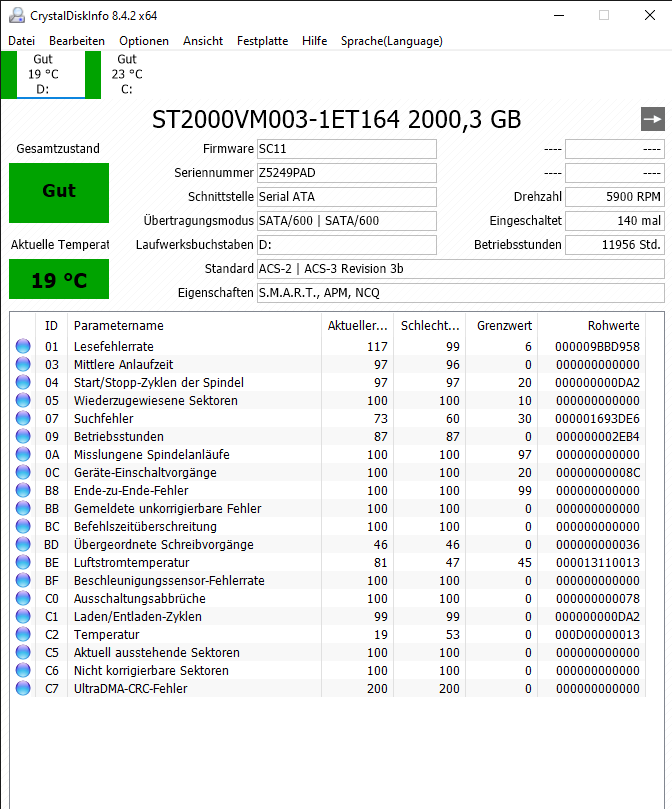The width and height of the screenshot is (672, 809).
Task: Open the Sprache(Language) menu
Action: click(392, 41)
